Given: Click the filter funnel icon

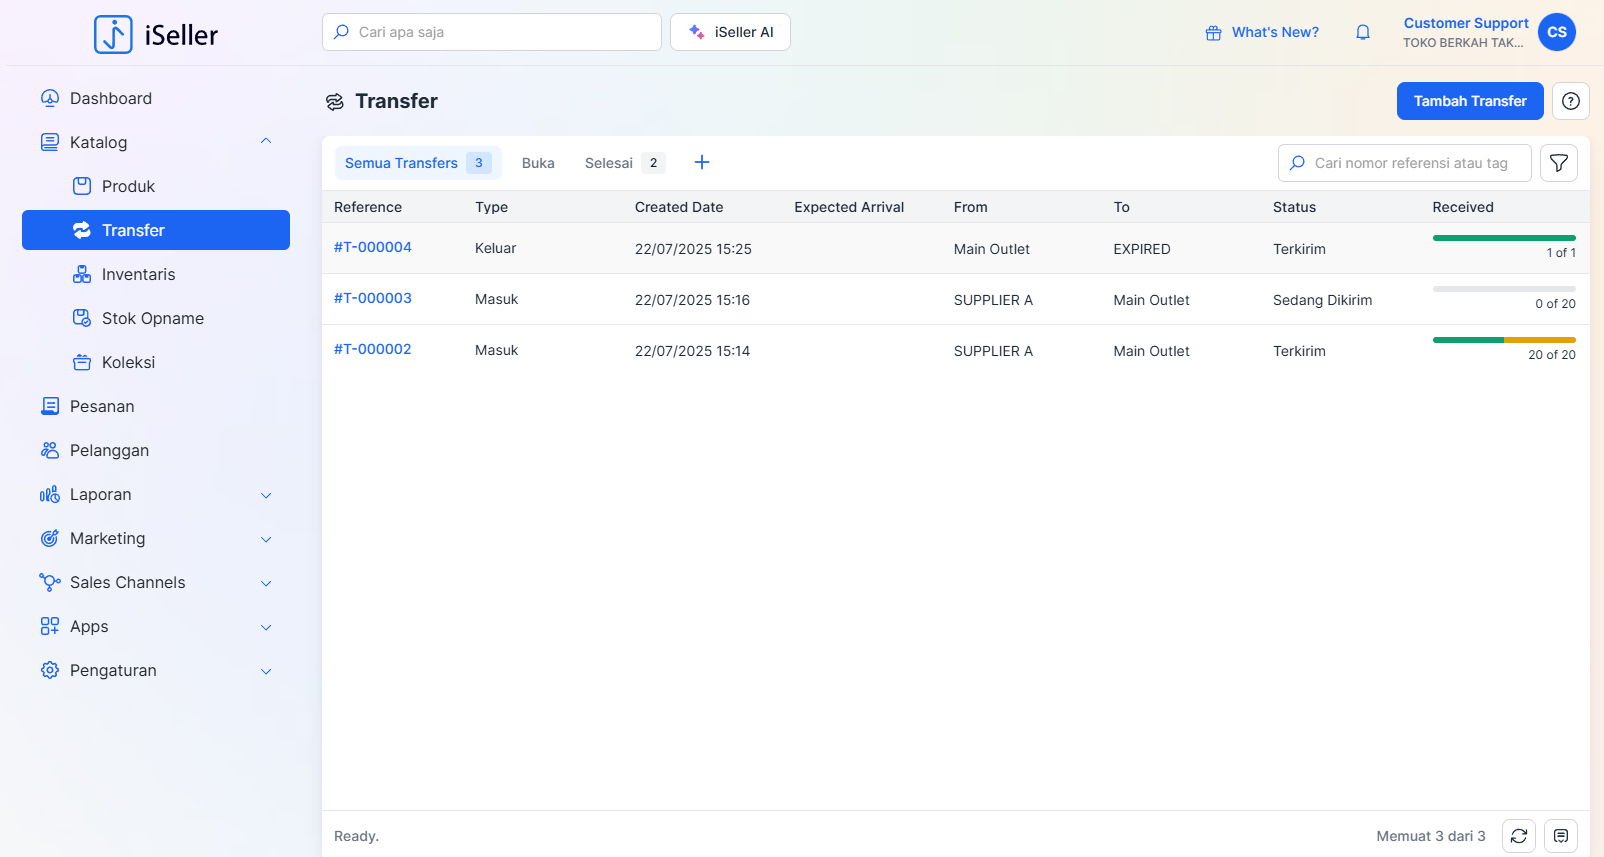Looking at the screenshot, I should tap(1558, 163).
